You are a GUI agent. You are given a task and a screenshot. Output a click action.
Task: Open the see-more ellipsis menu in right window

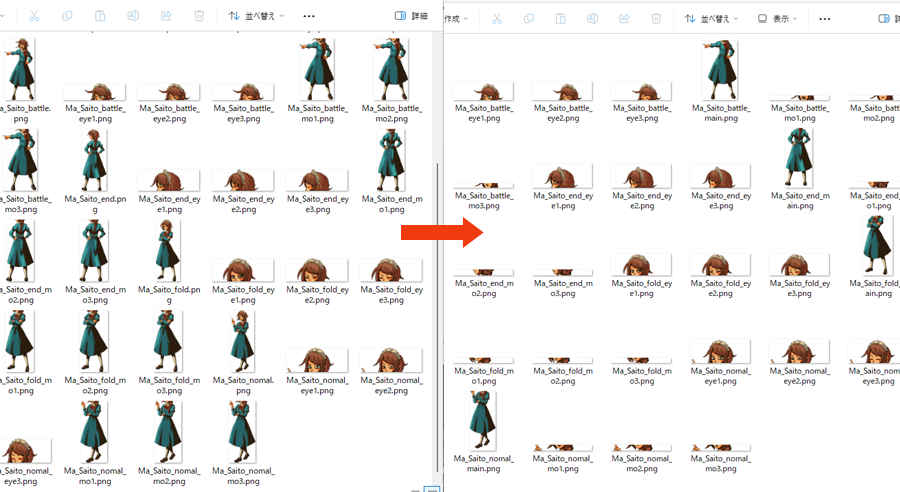pyautogui.click(x=824, y=19)
